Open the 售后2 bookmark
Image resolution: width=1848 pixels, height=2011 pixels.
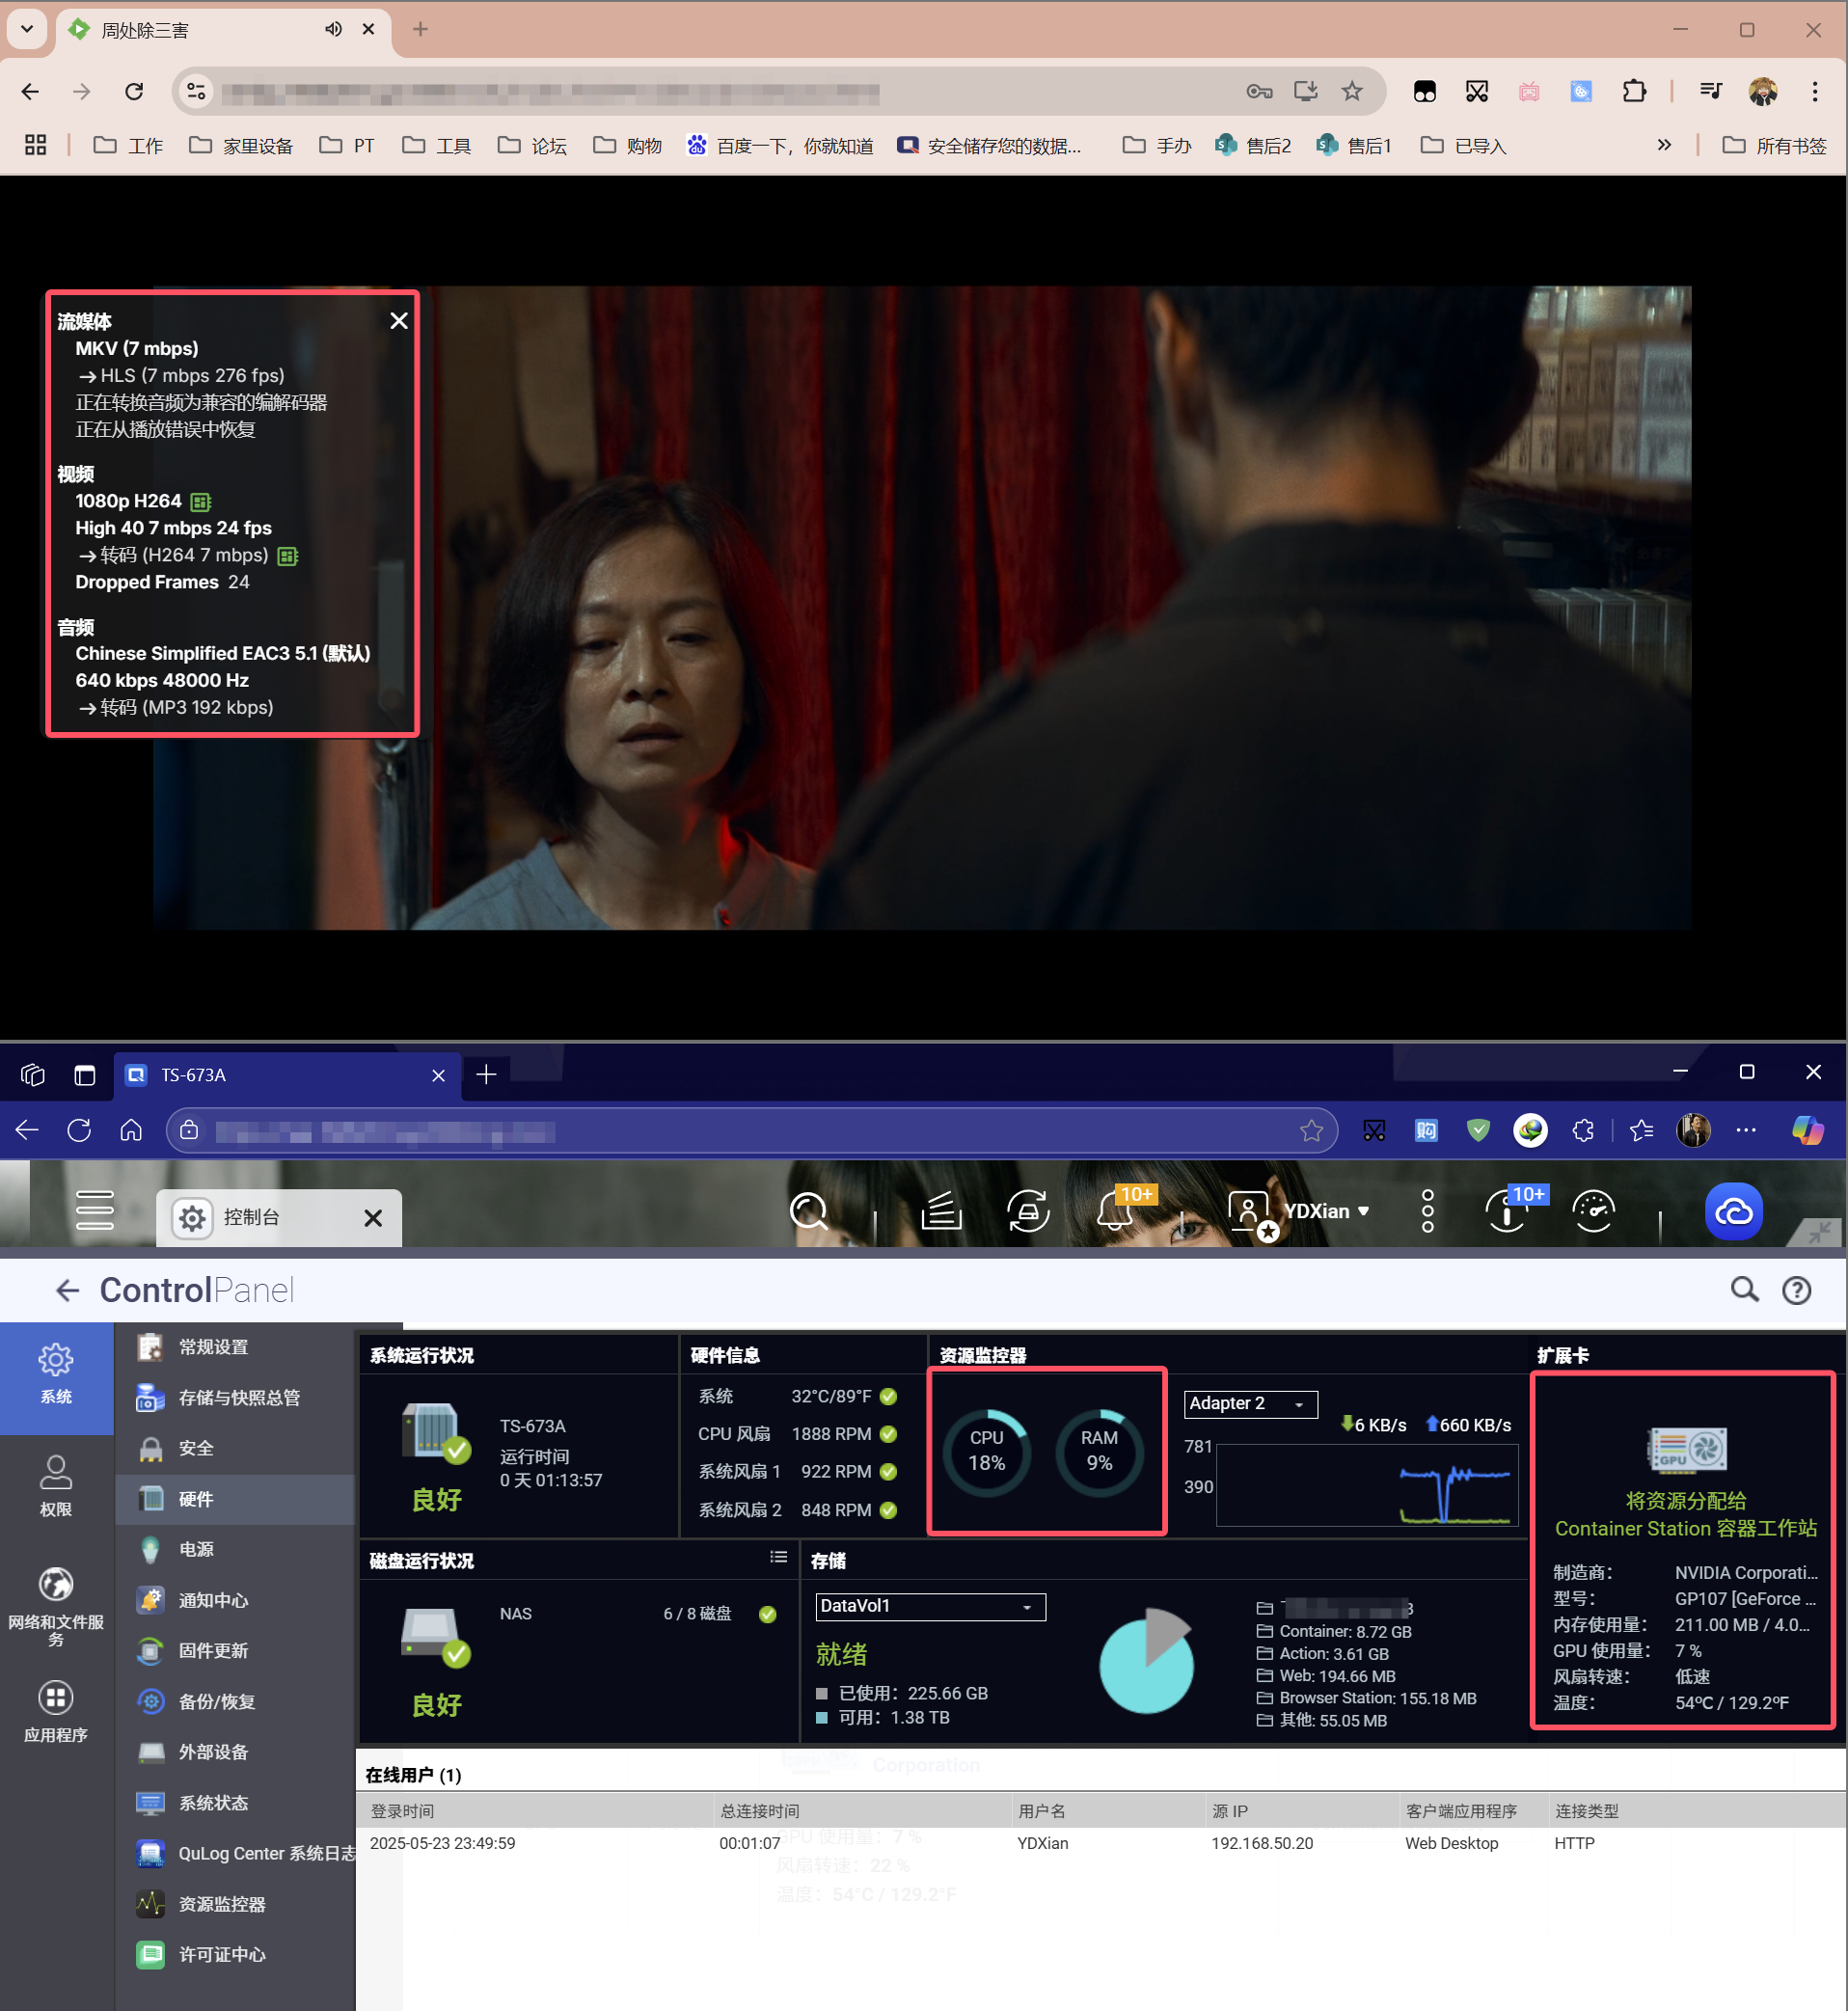coord(1253,146)
